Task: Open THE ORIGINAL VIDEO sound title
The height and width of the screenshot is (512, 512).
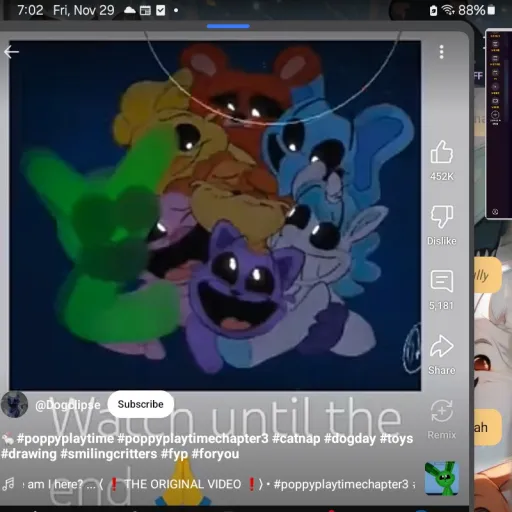Action: [x=182, y=484]
